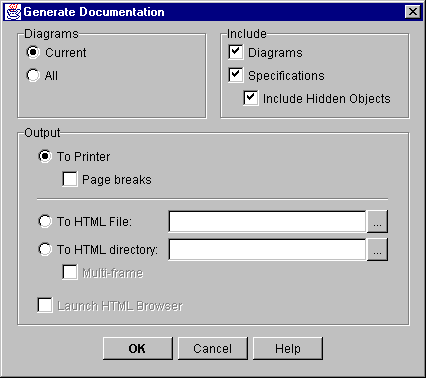The width and height of the screenshot is (426, 378).
Task: Select the Current diagrams radio button
Action: 33,52
